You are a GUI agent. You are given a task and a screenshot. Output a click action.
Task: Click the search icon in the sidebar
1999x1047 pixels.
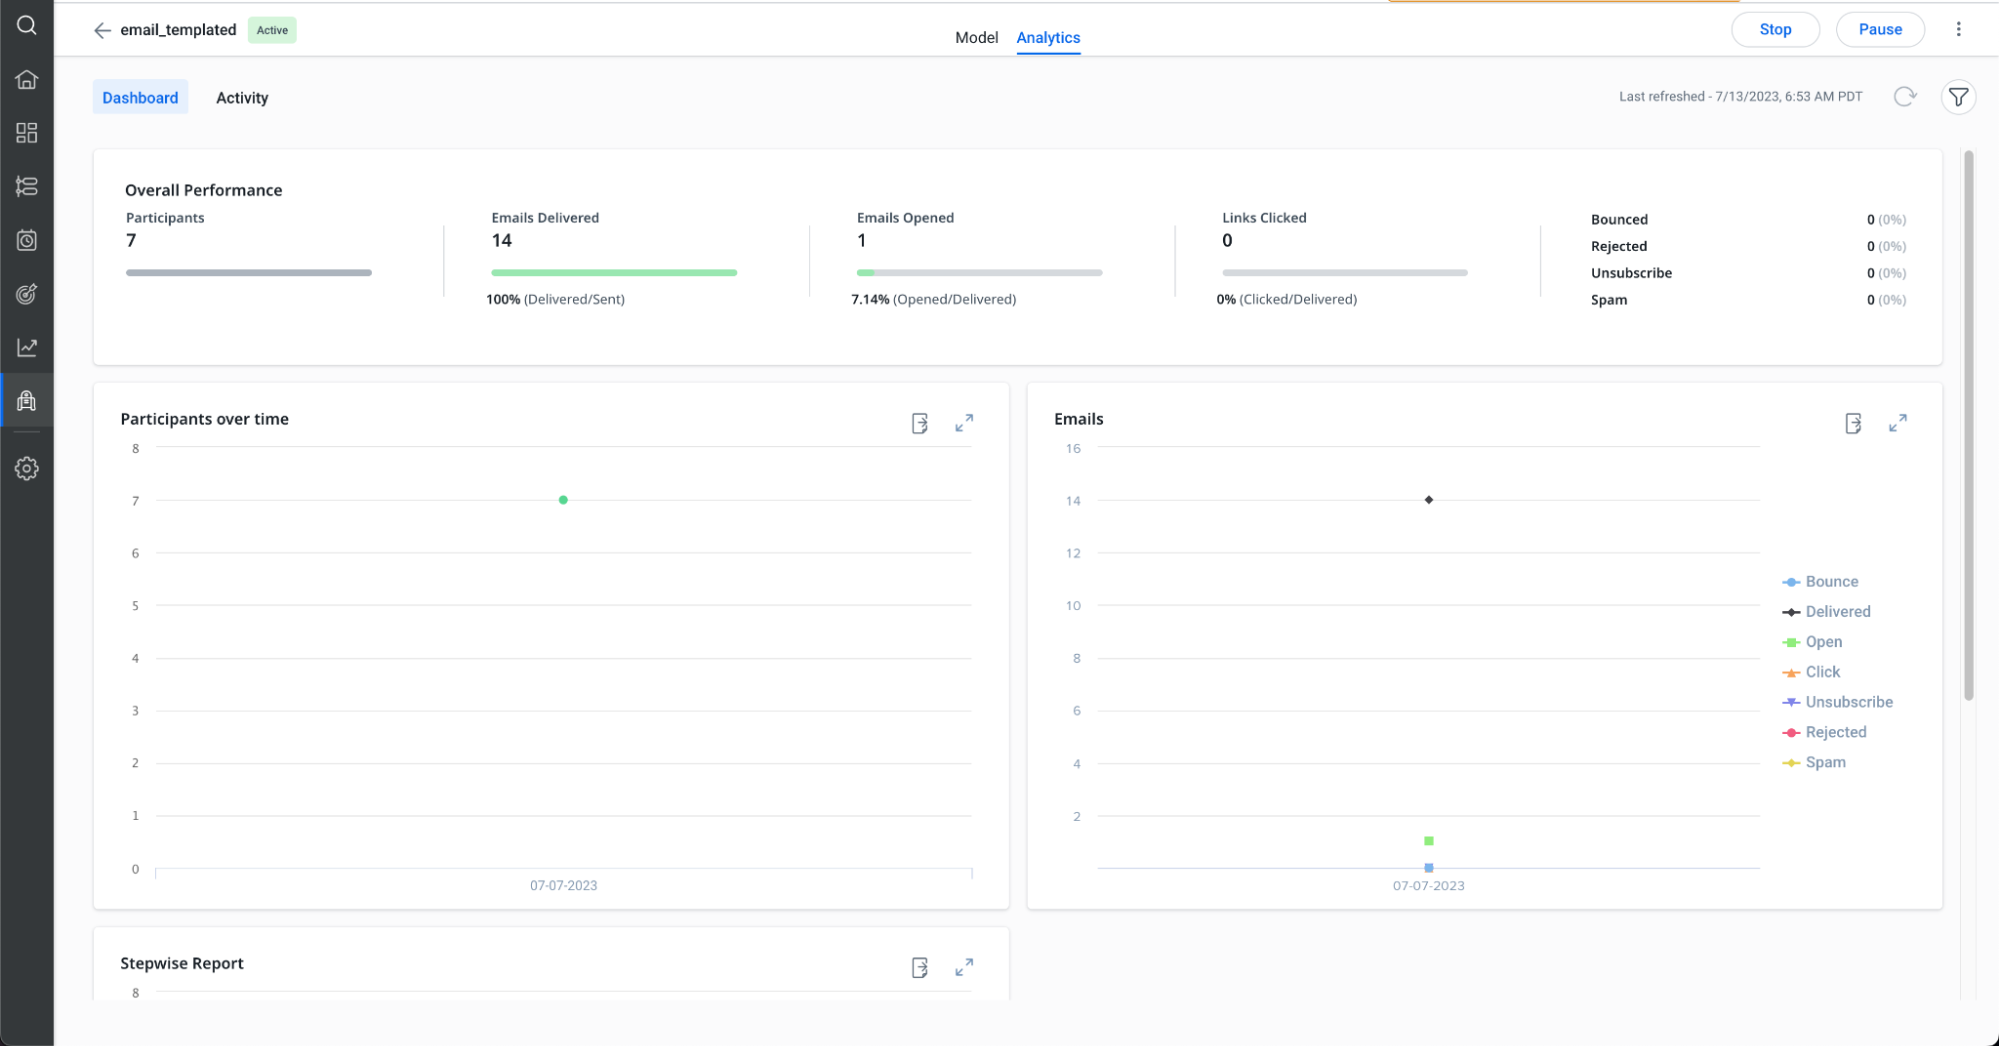(x=27, y=26)
